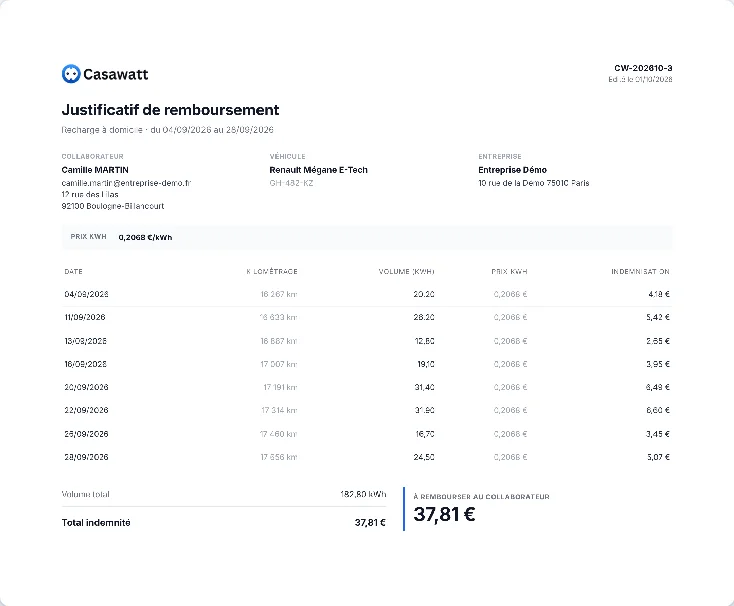Click mileage "17 314 km"
Image resolution: width=734 pixels, height=606 pixels.
(279, 410)
